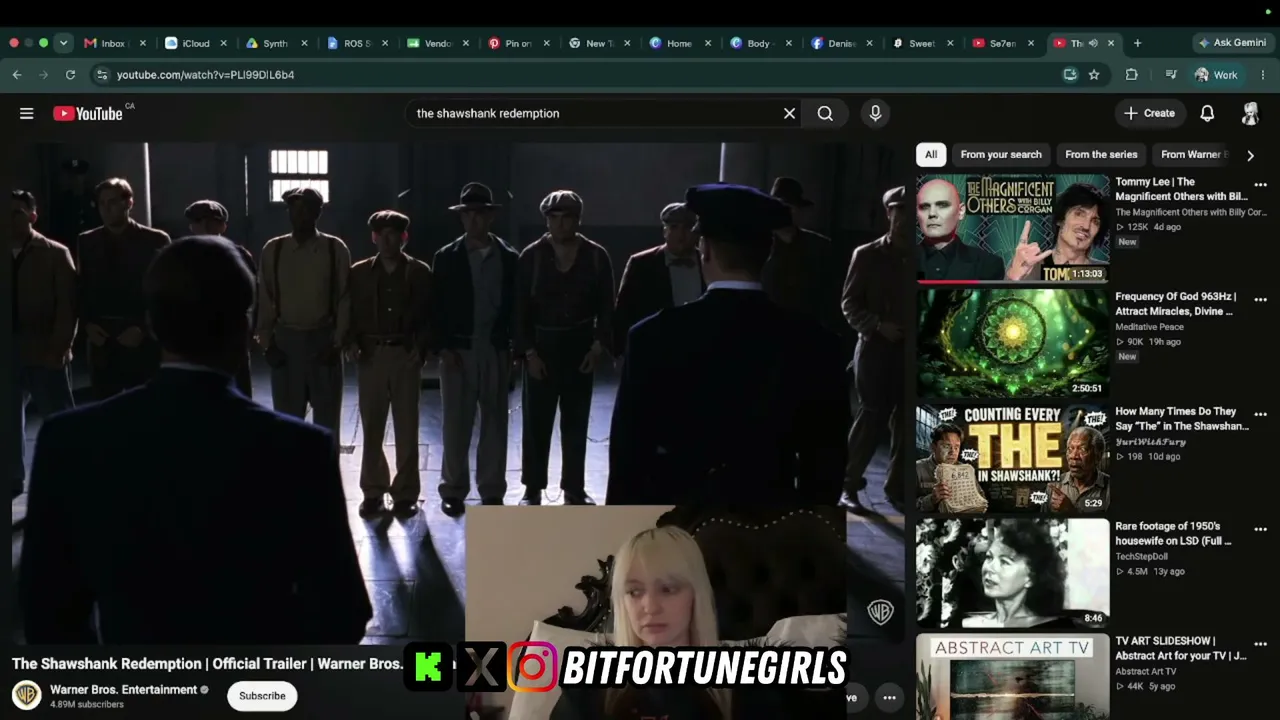Image resolution: width=1280 pixels, height=720 pixels.
Task: Open the media controls icon in toolbar
Action: (1171, 75)
